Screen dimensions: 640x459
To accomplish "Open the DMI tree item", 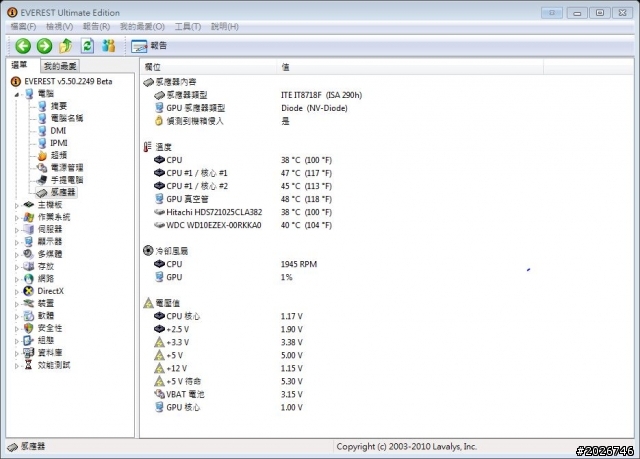I will point(52,131).
